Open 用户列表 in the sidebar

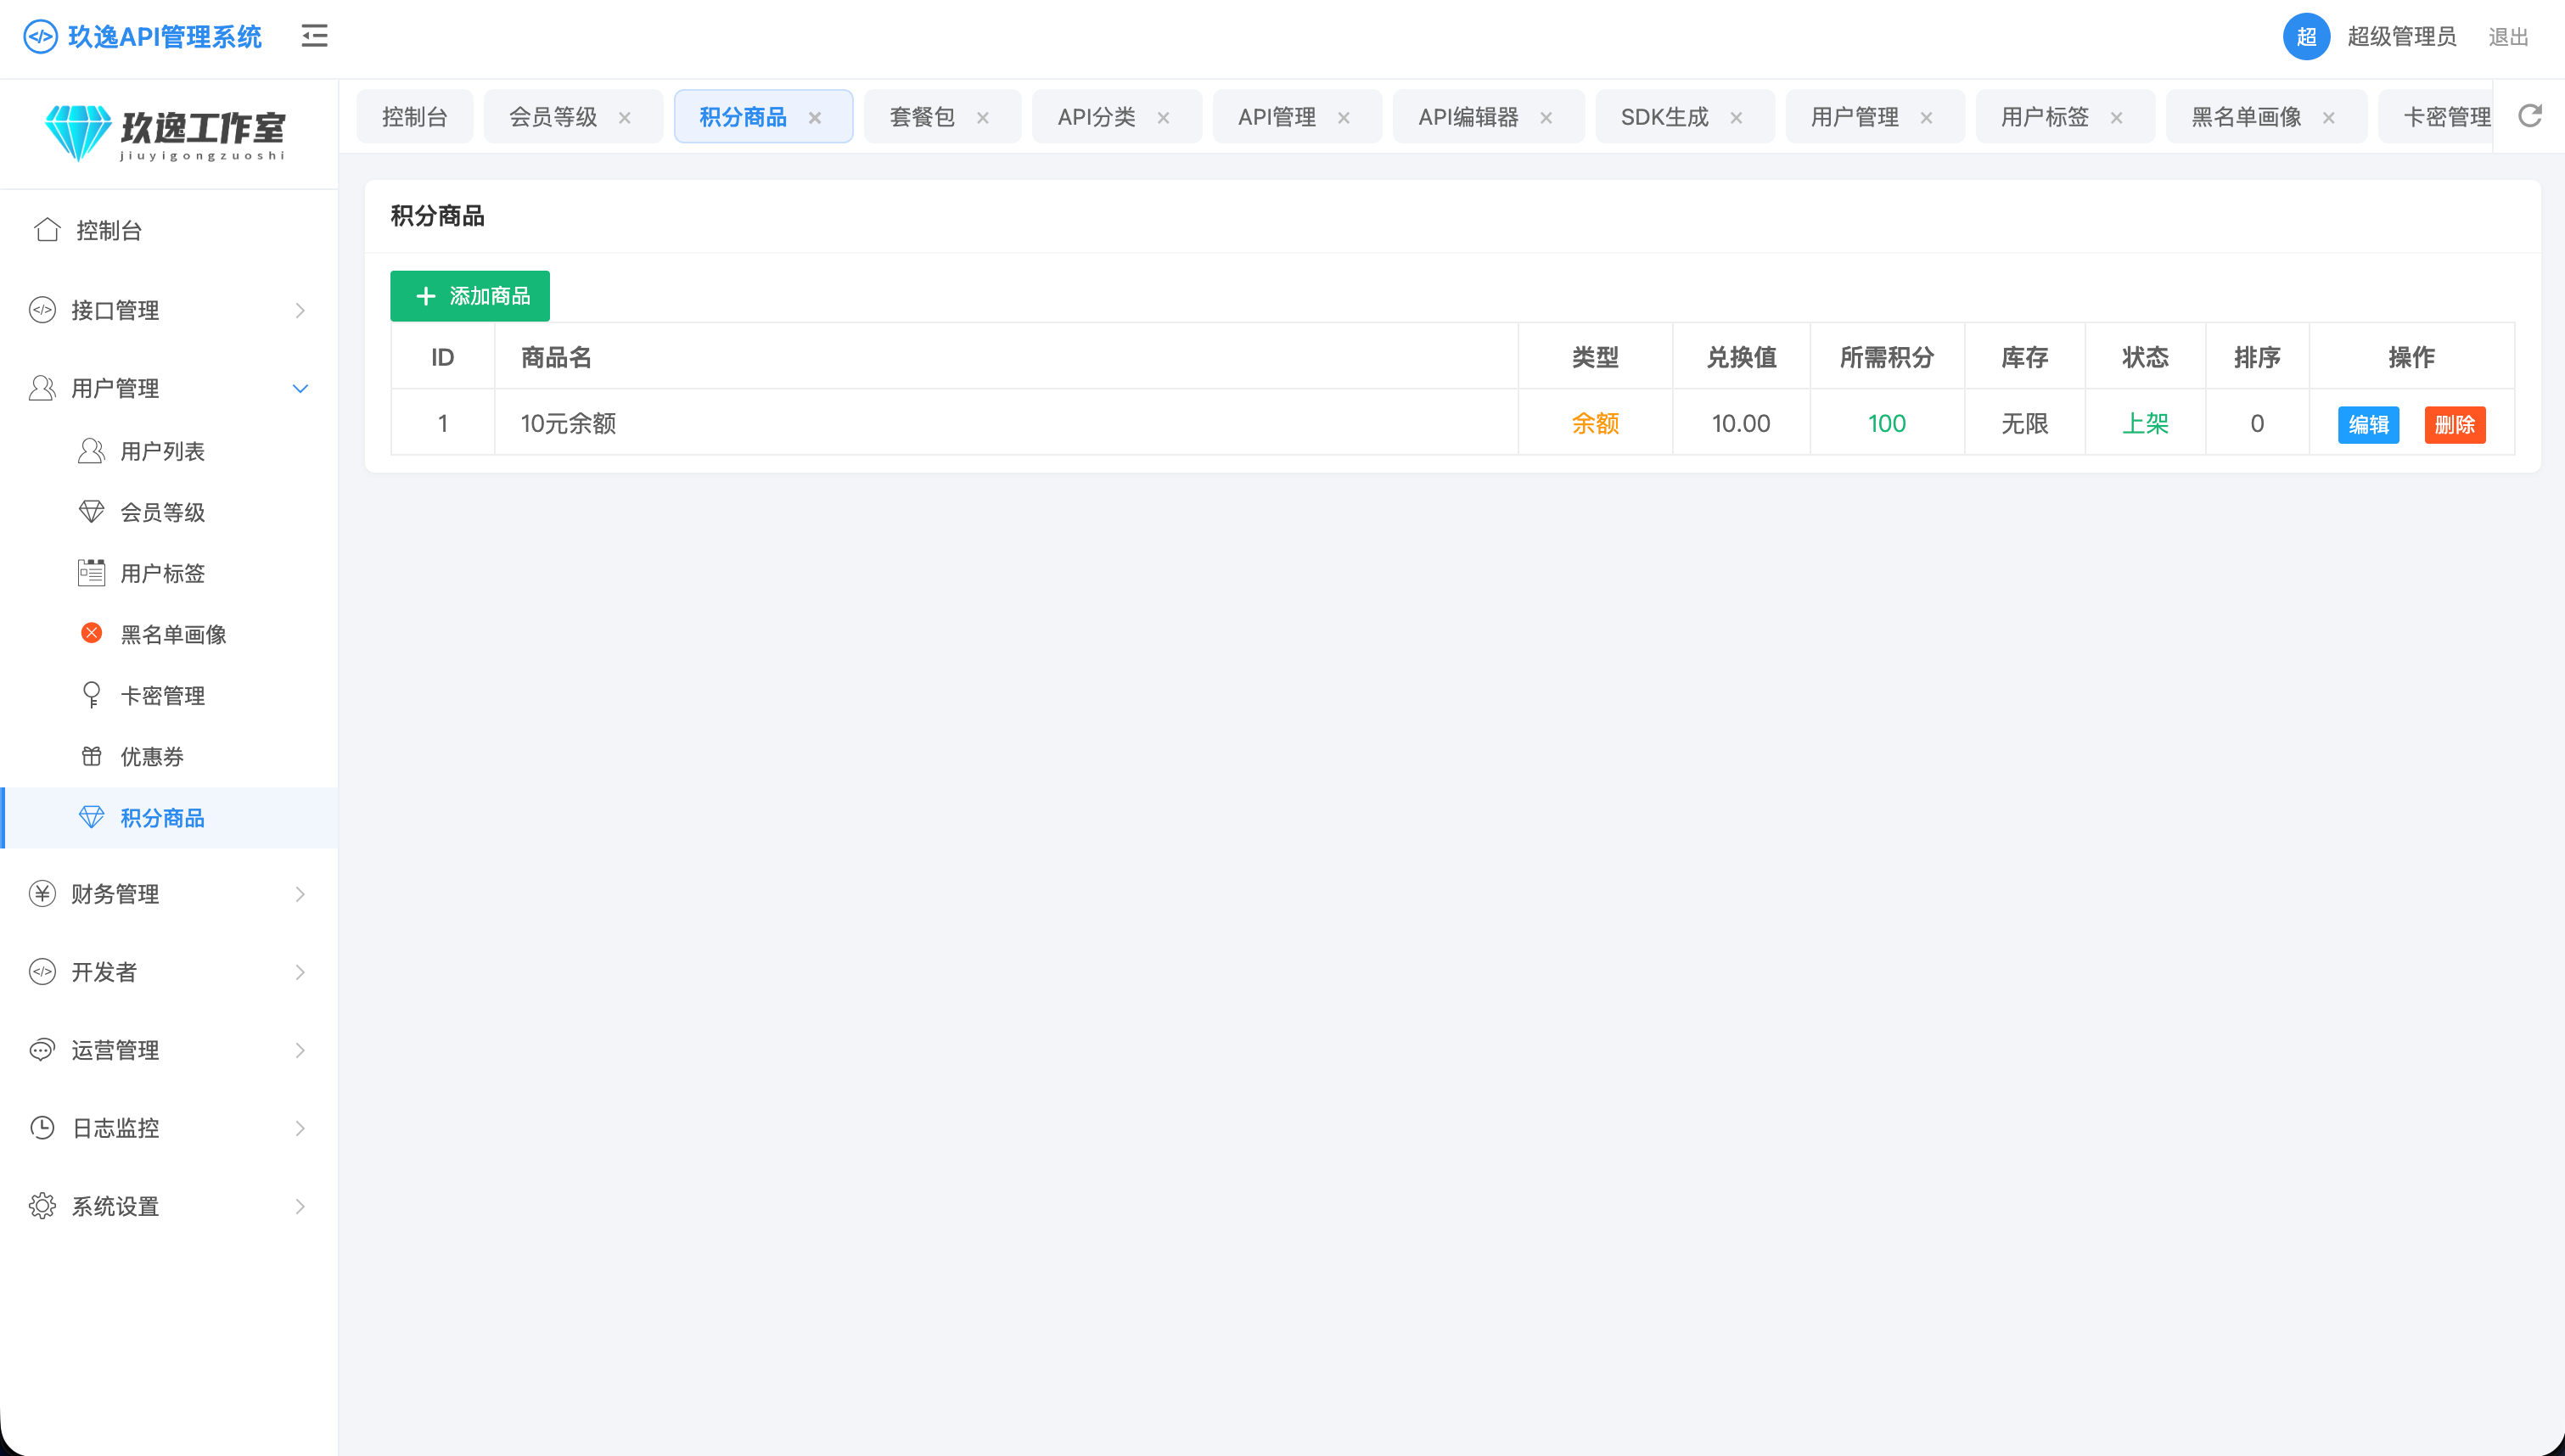coord(170,451)
